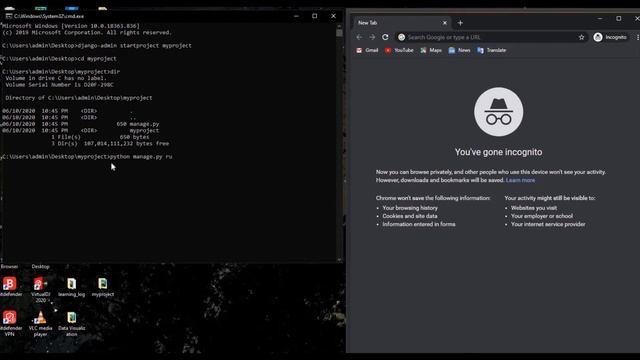
Task: Close the New Tab tab
Action: click(444, 23)
